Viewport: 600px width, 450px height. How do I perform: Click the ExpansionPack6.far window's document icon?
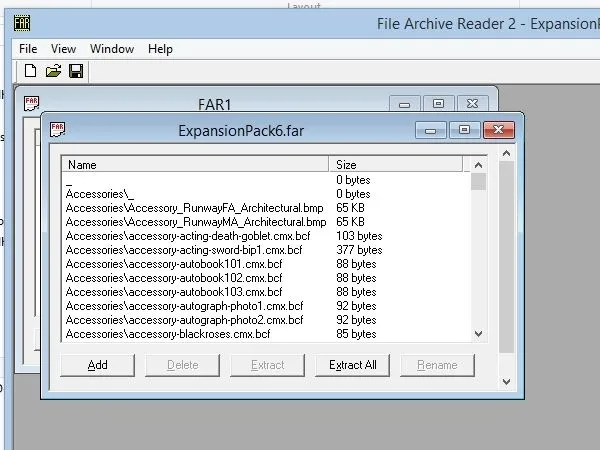pos(57,129)
